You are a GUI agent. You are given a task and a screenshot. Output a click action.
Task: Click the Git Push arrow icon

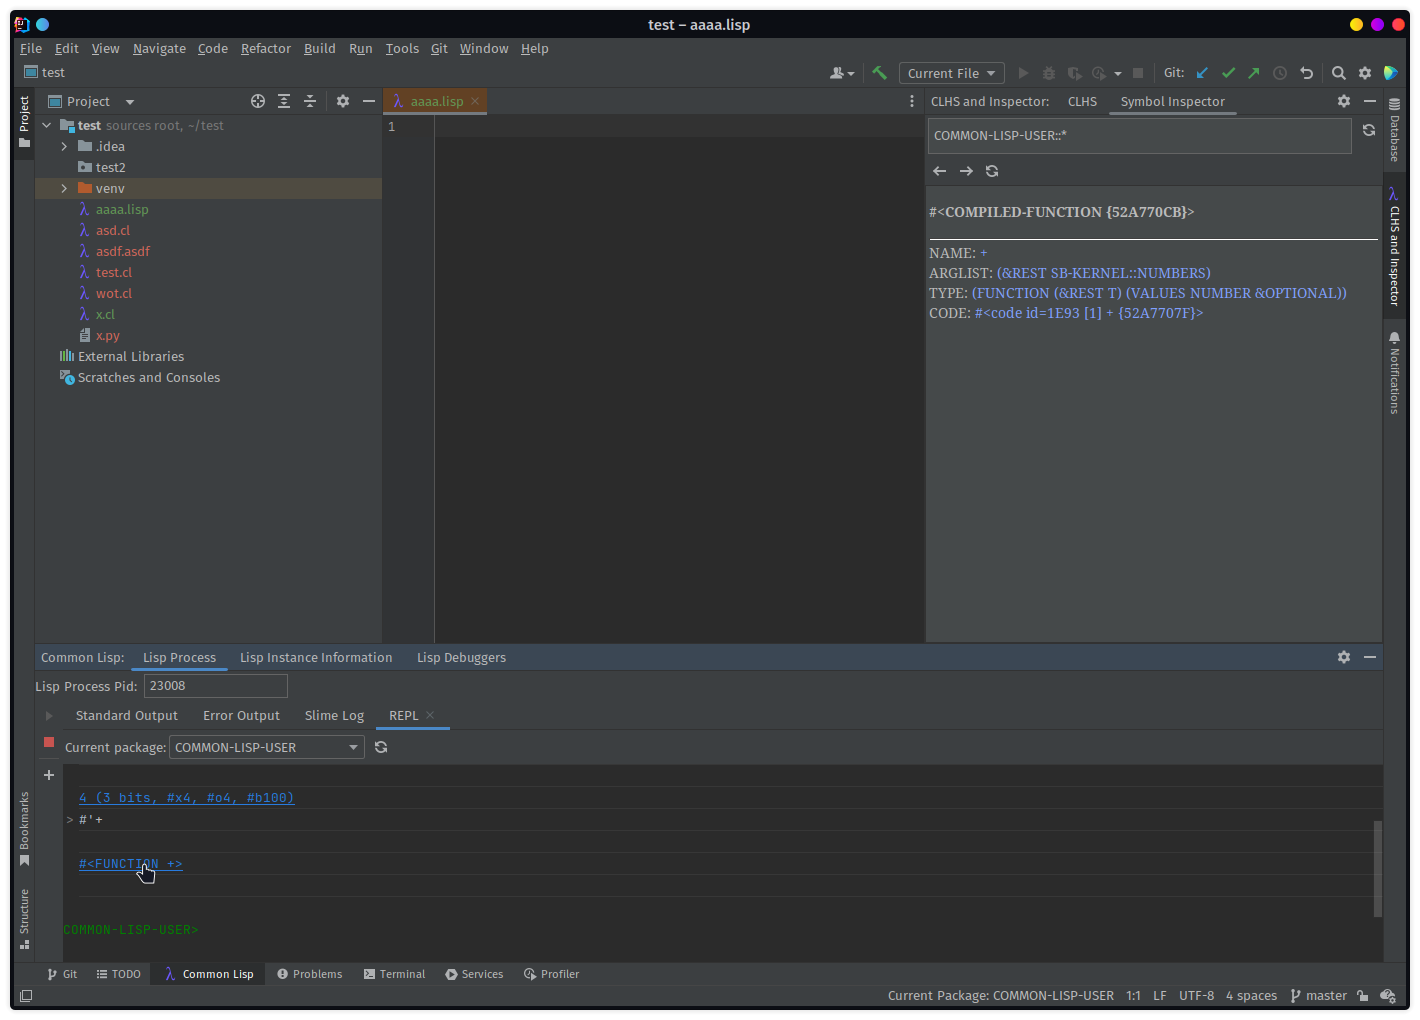pos(1254,73)
